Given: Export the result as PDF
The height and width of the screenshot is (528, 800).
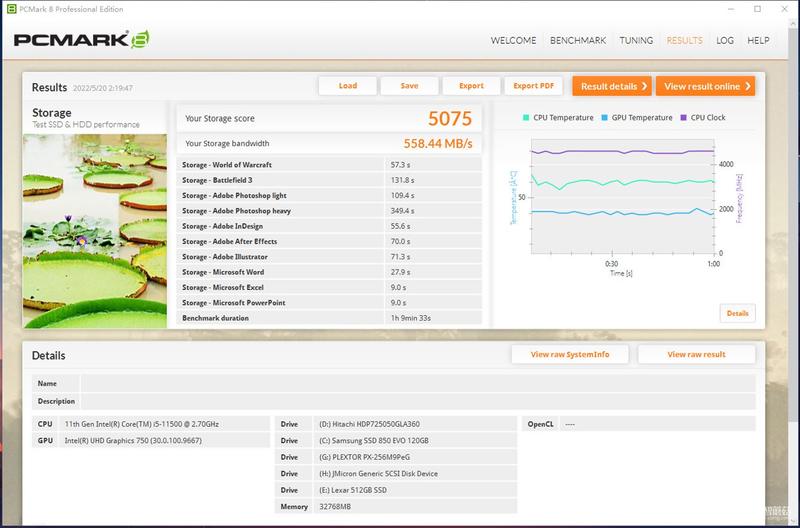Looking at the screenshot, I should (534, 86).
